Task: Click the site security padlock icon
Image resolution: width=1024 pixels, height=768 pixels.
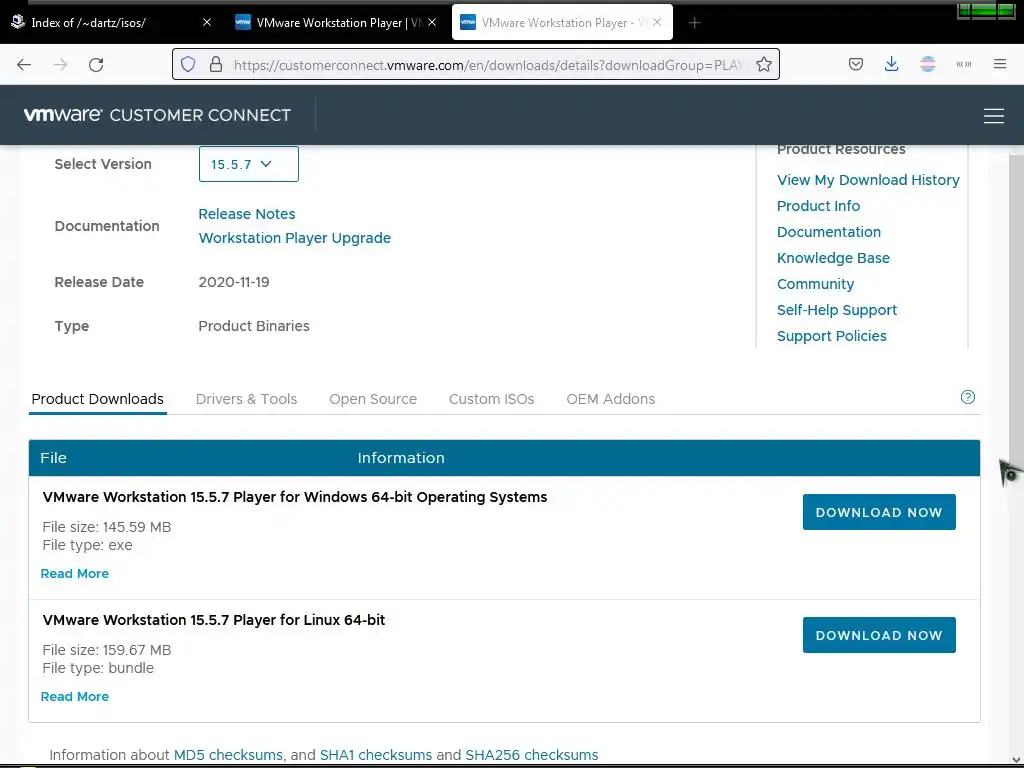Action: [216, 64]
